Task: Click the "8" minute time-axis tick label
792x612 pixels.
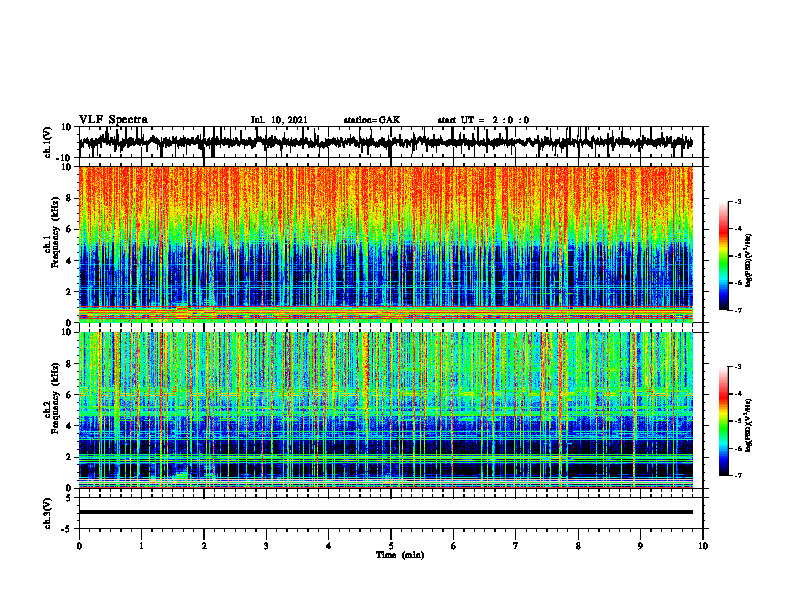Action: [x=578, y=546]
